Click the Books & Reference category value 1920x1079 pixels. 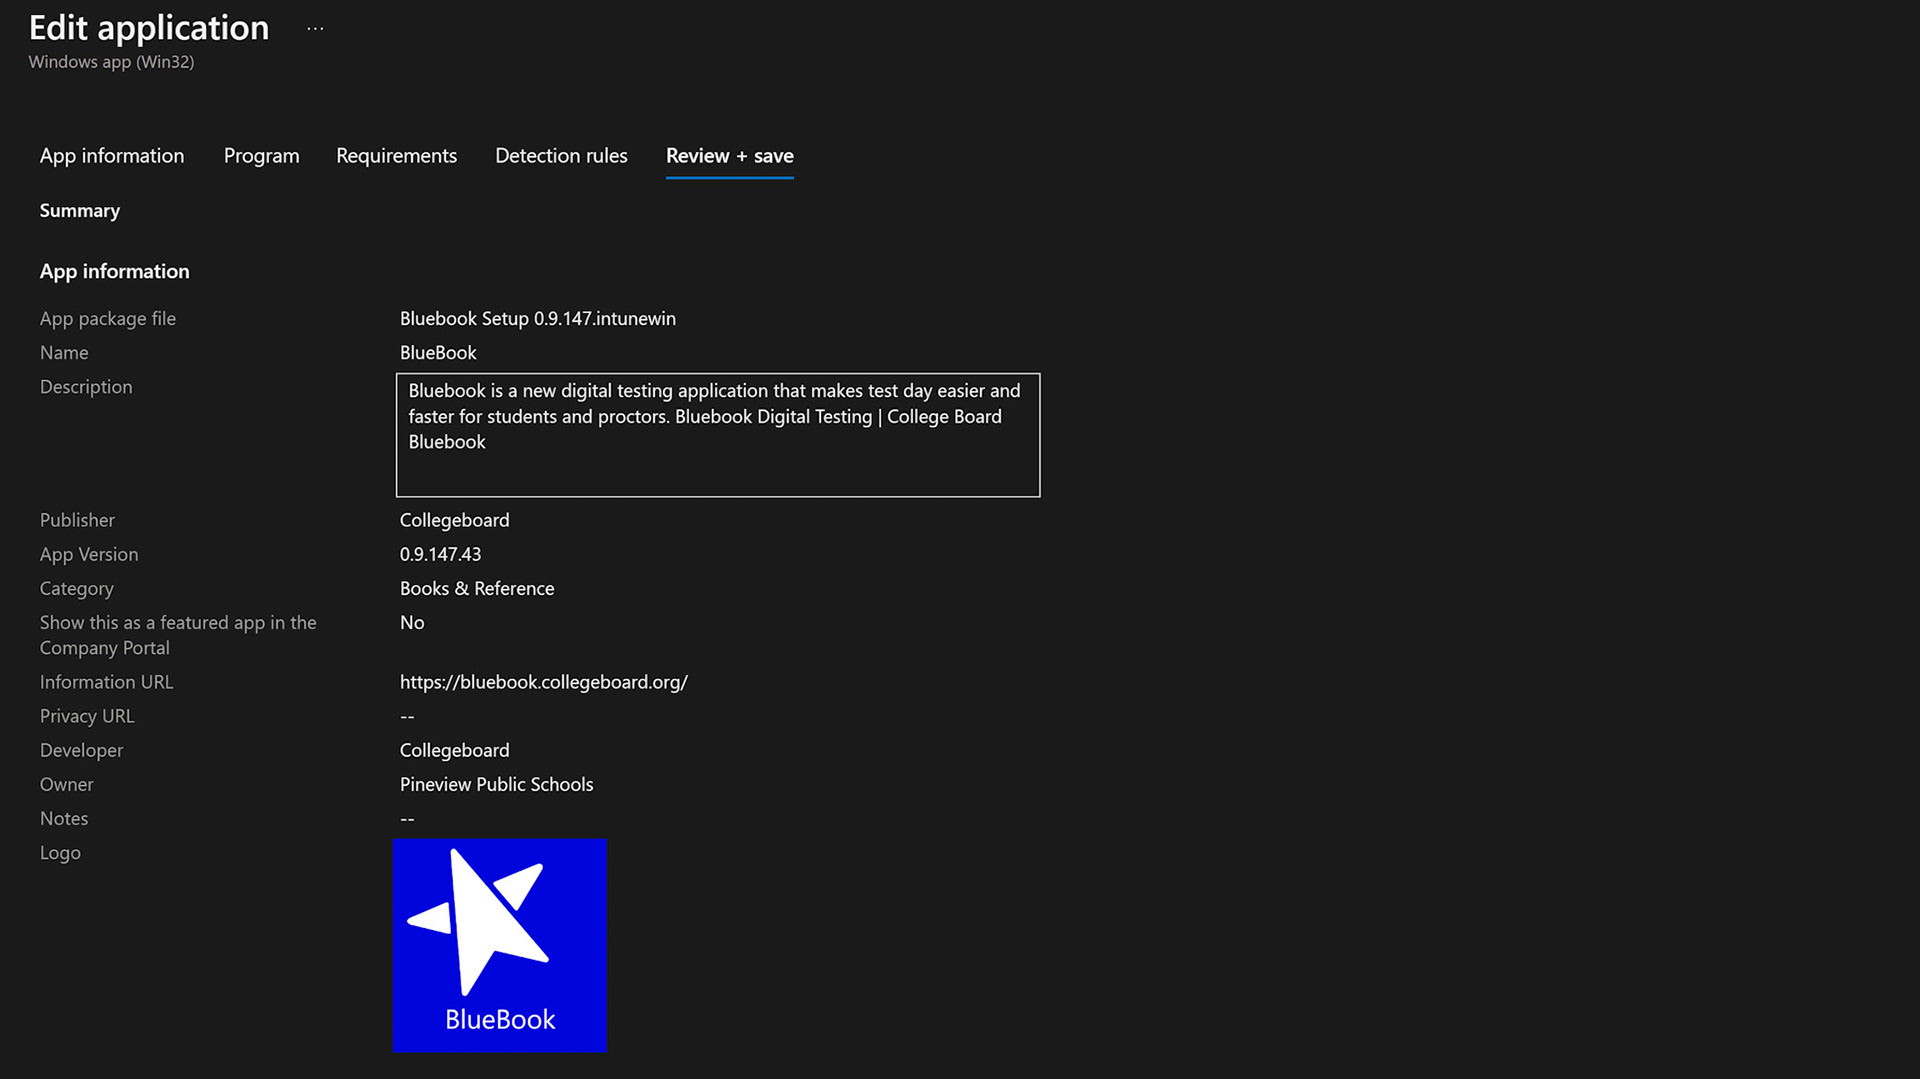(477, 588)
